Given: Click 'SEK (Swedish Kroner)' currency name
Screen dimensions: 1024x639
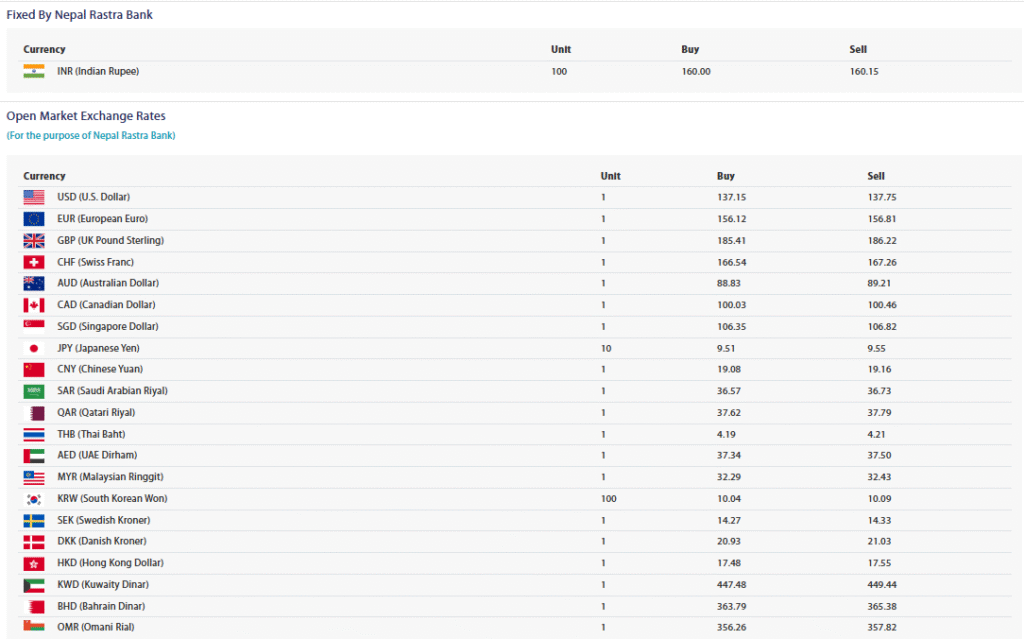Looking at the screenshot, I should pyautogui.click(x=103, y=520).
